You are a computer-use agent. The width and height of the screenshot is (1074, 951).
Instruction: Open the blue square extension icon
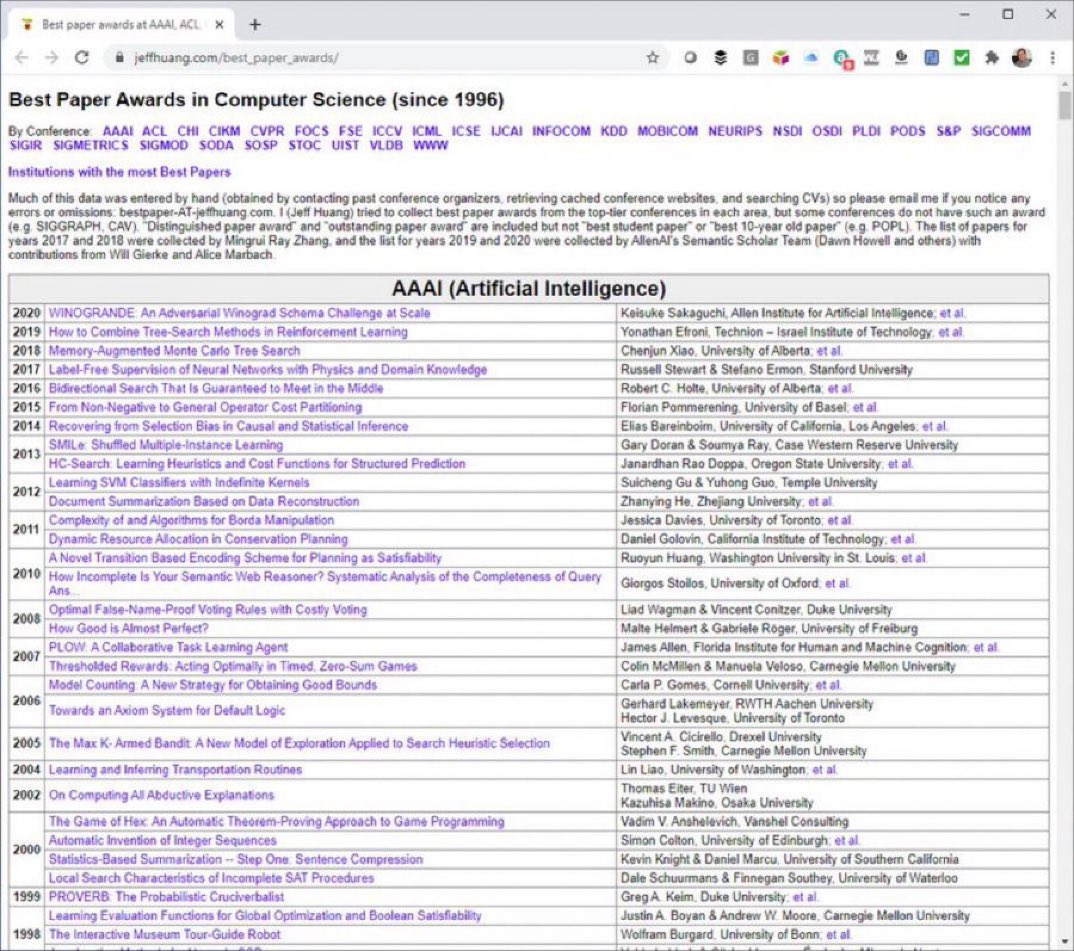[932, 58]
